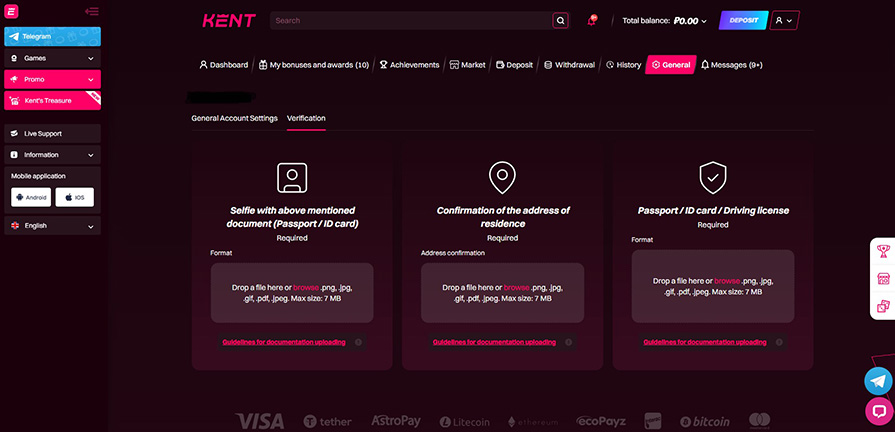The image size is (895, 432).
Task: Click the search magnifier icon
Action: tap(560, 20)
